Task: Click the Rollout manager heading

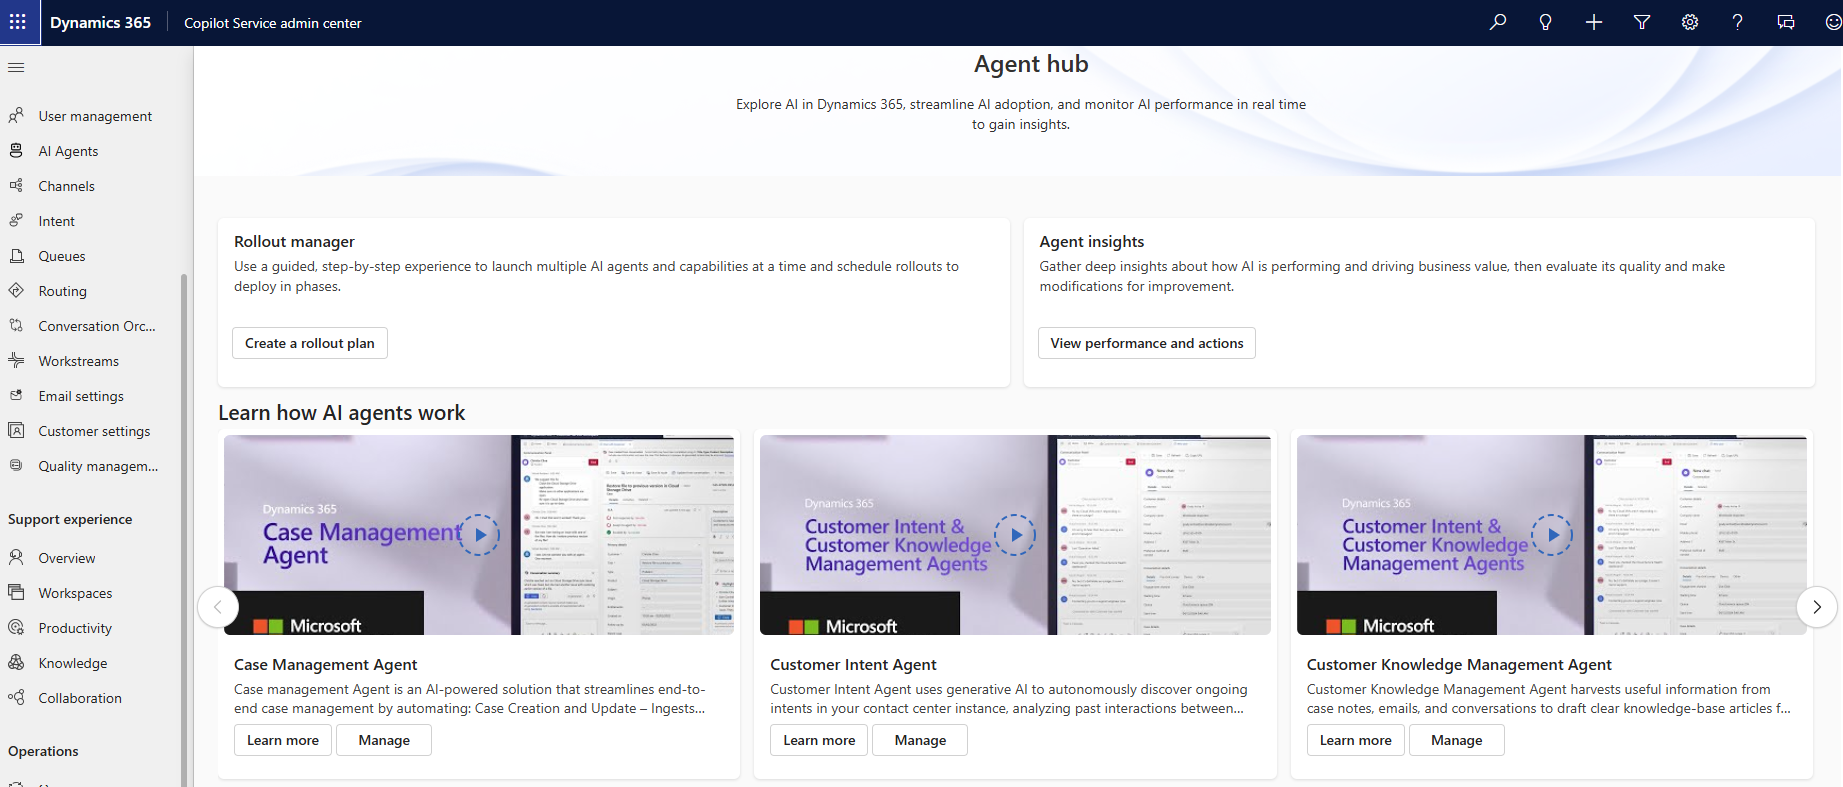Action: tap(294, 241)
